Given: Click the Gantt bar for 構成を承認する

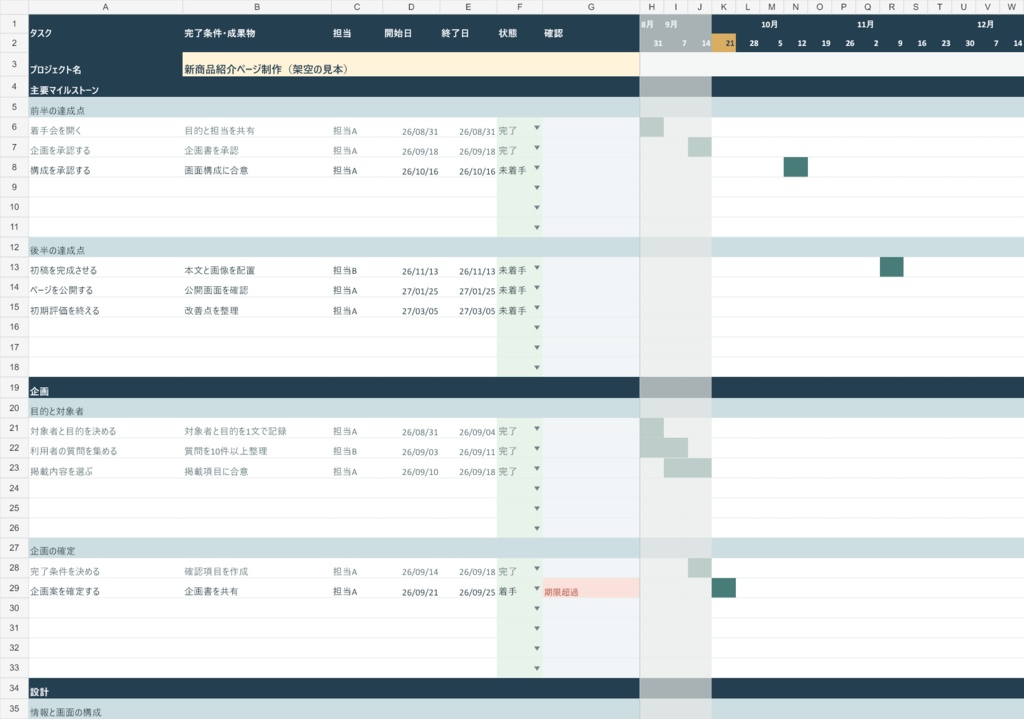Looking at the screenshot, I should click(x=795, y=167).
